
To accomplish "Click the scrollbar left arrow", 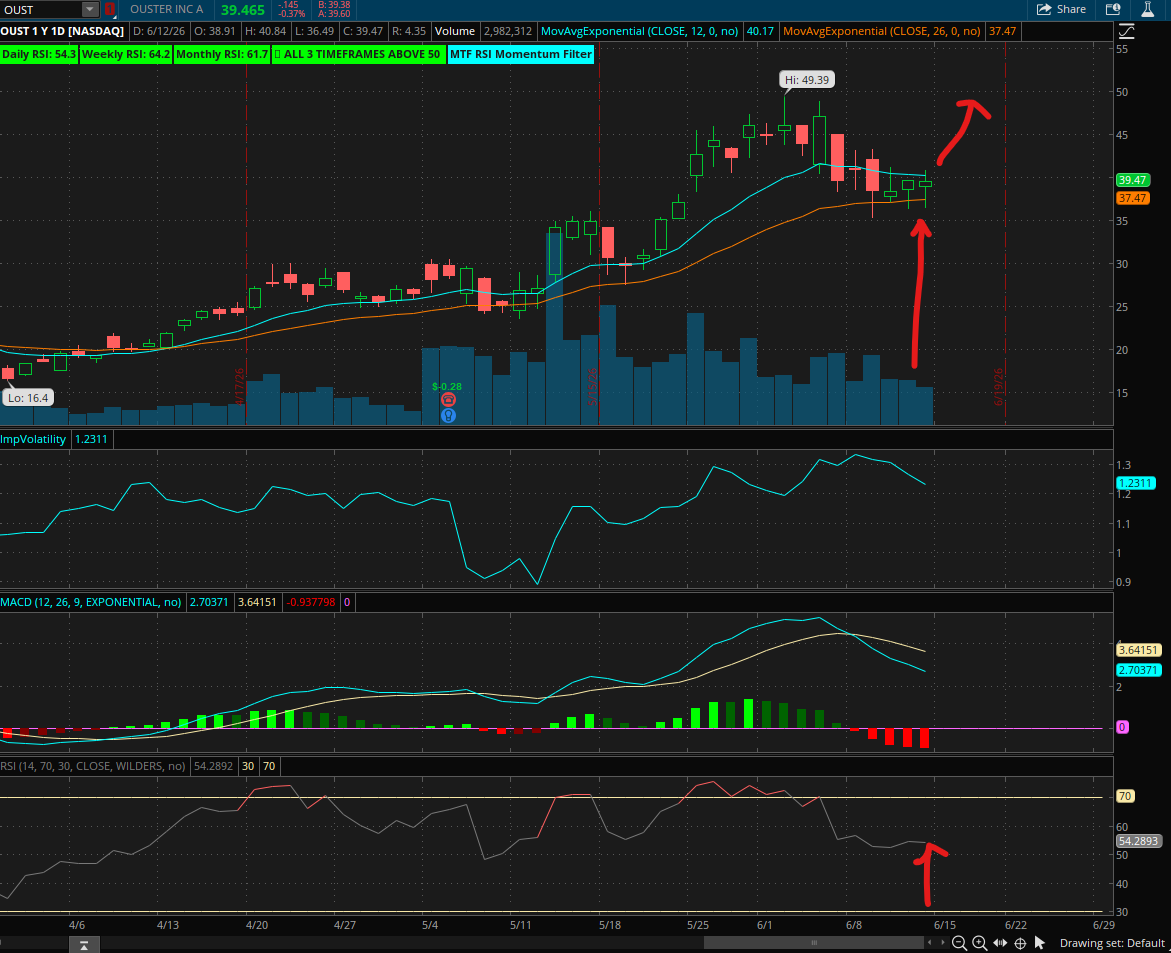I will tap(930, 943).
